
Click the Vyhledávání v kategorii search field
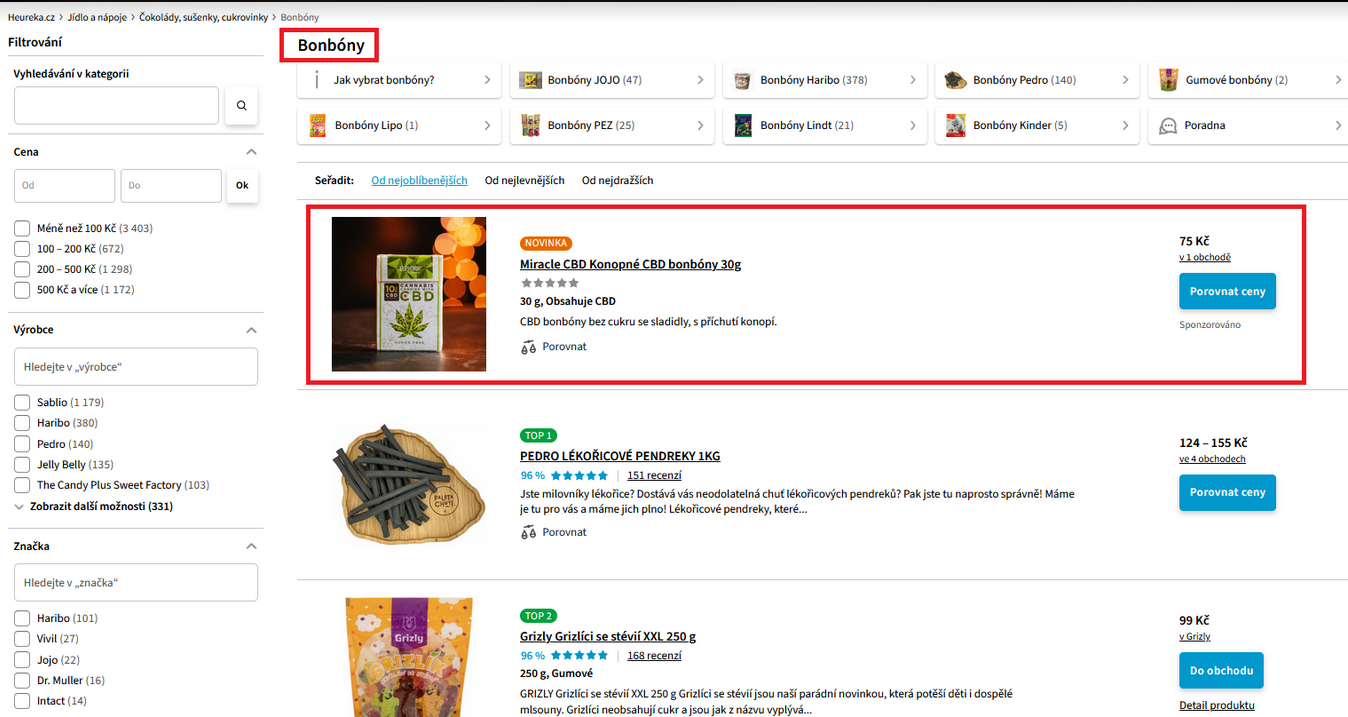(x=116, y=105)
